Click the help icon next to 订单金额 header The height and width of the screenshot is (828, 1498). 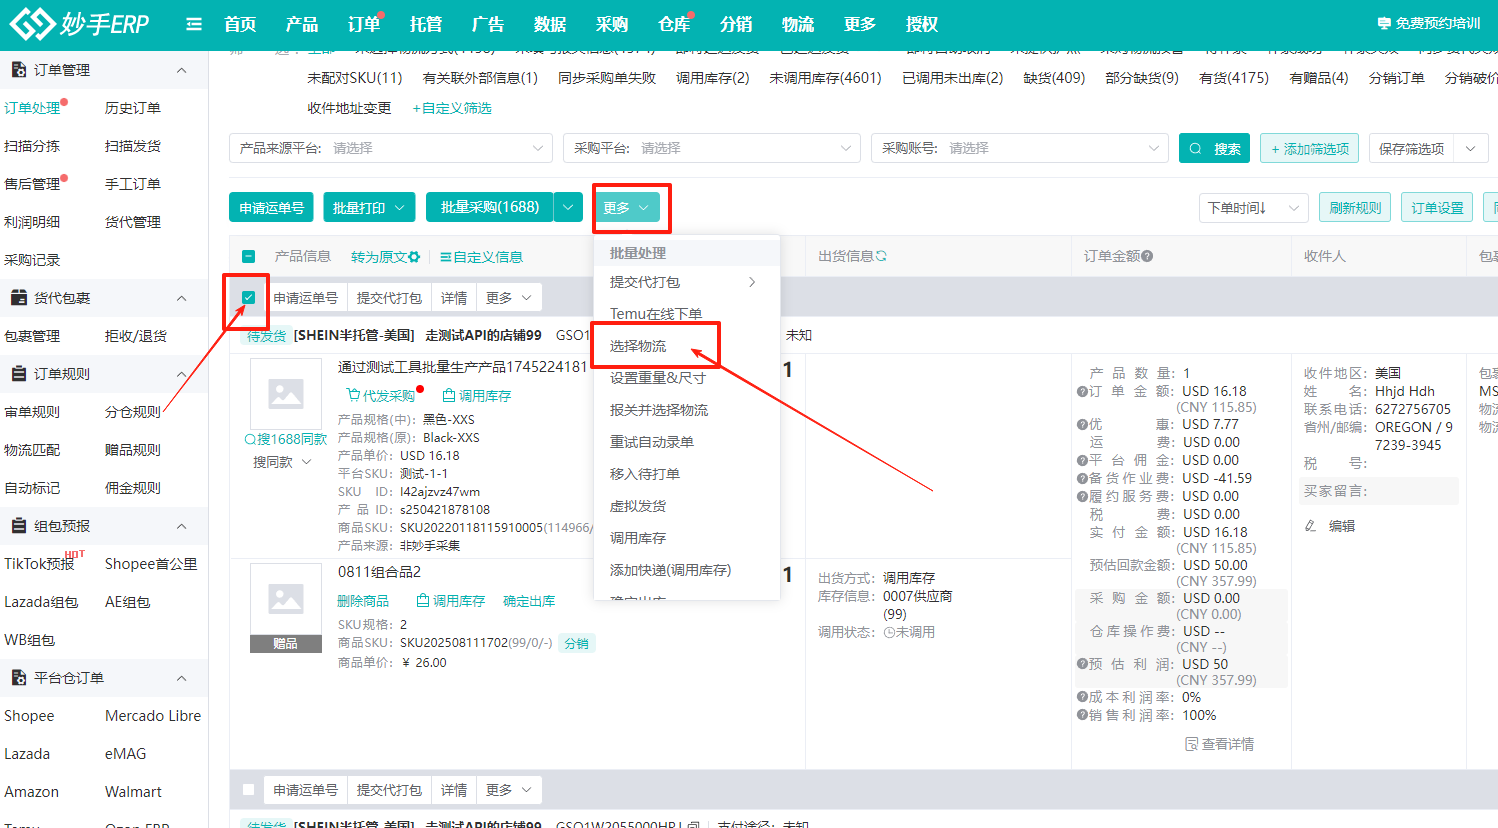pos(1147,257)
